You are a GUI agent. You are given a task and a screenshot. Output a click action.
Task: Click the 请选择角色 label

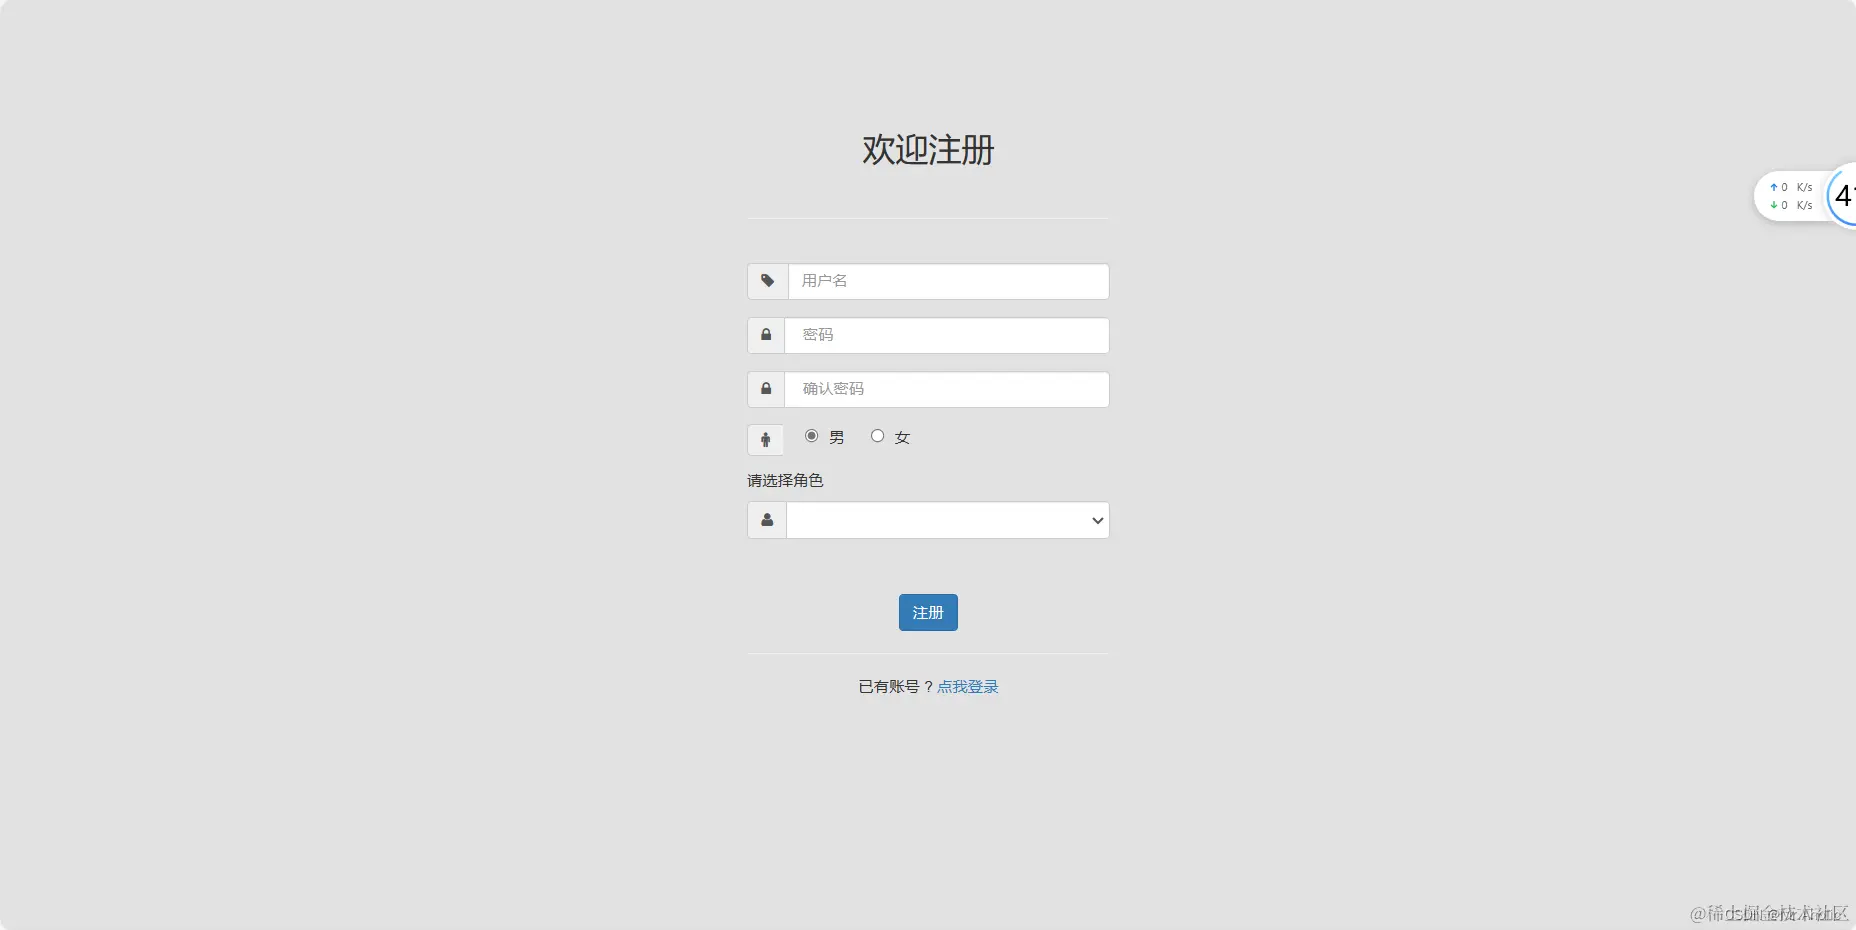point(785,481)
